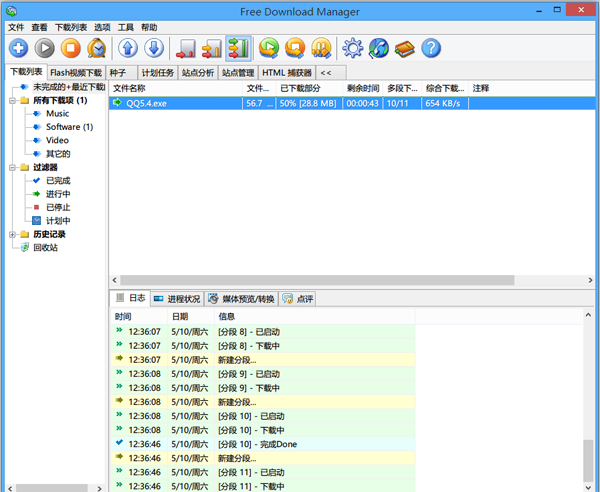Click the blue question mark help icon
Viewport: 600px width, 492px height.
click(x=430, y=47)
